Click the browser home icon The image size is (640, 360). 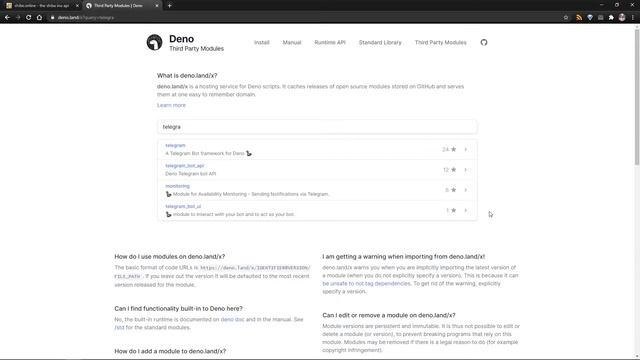[x=39, y=18]
